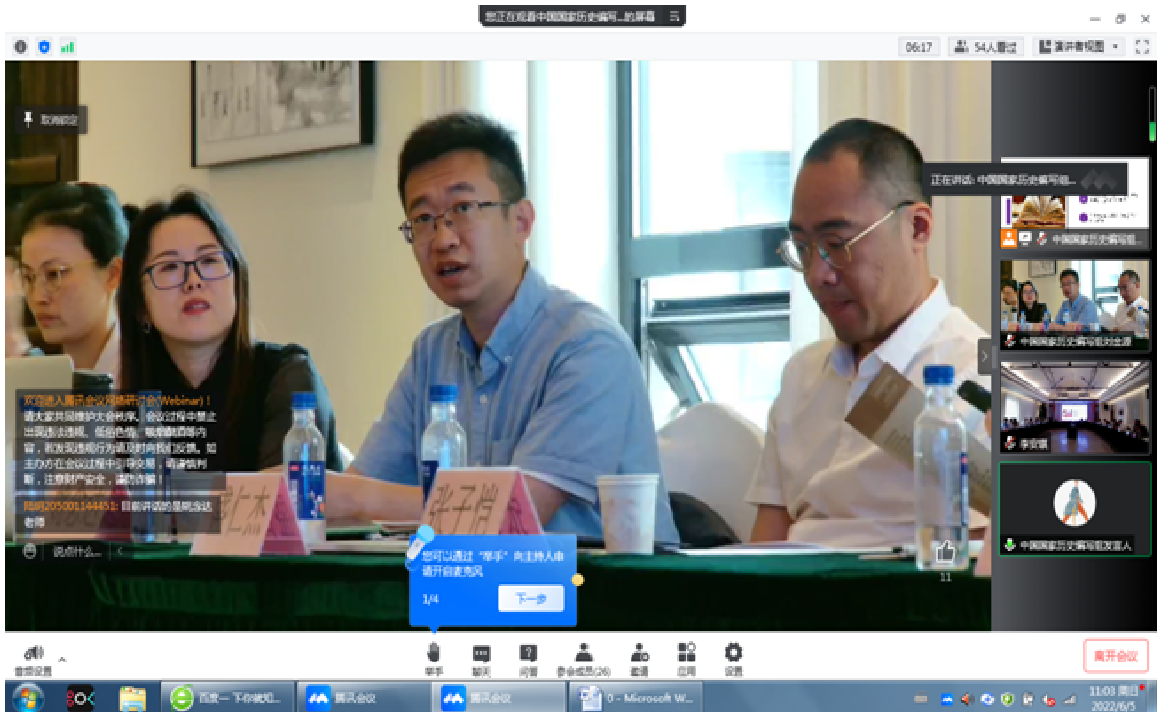
Task: Open the file explorer folder on the taskbar
Action: [133, 698]
